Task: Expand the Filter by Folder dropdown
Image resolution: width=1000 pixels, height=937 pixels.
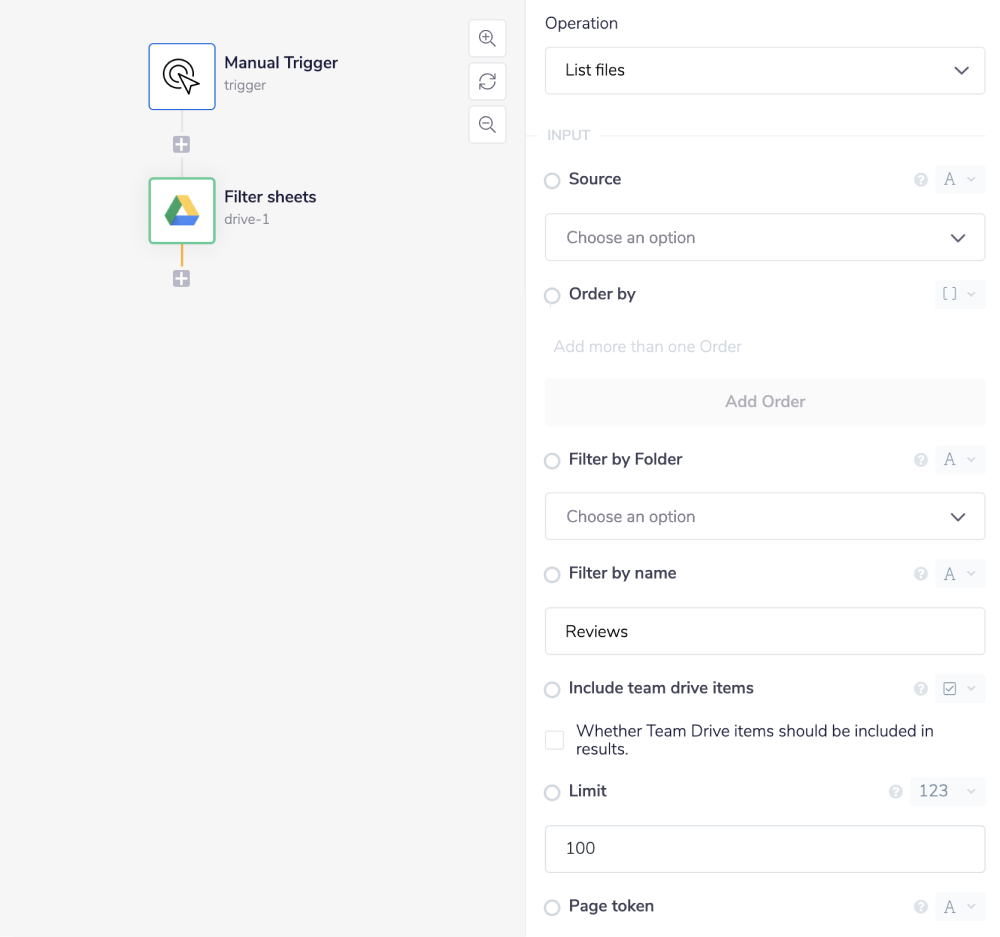Action: pyautogui.click(x=765, y=517)
